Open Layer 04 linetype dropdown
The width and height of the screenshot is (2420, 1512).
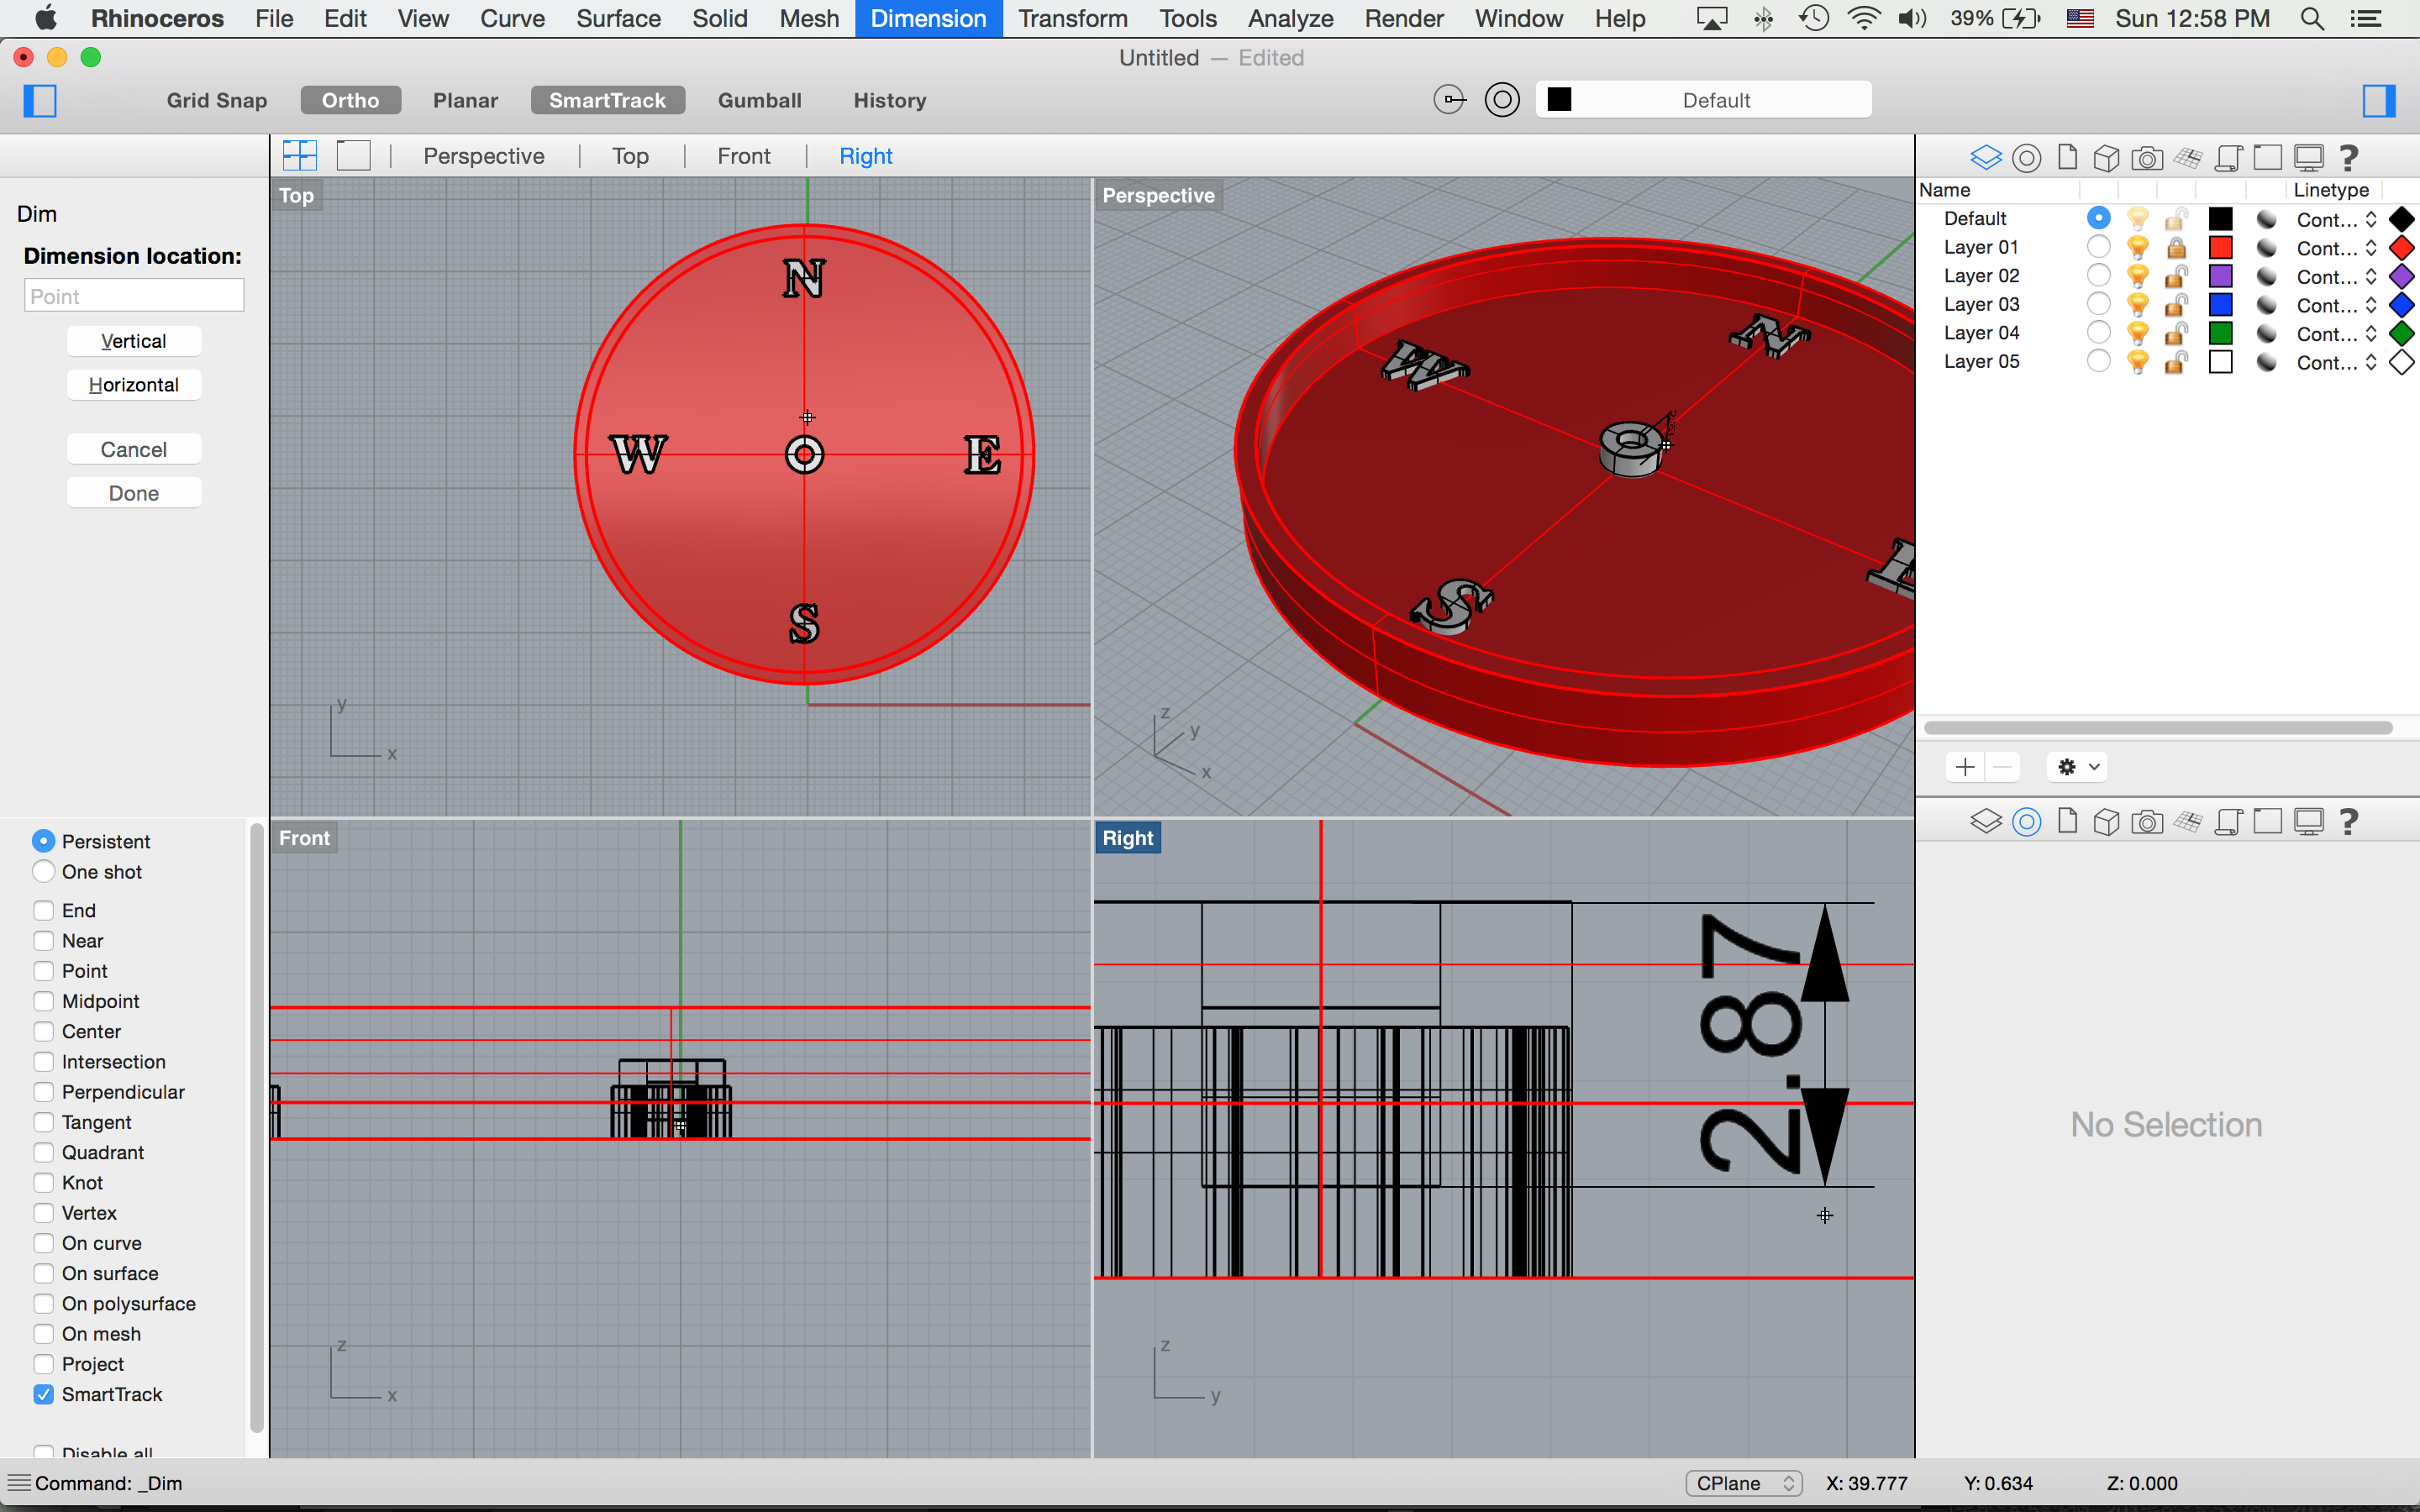pos(2336,334)
